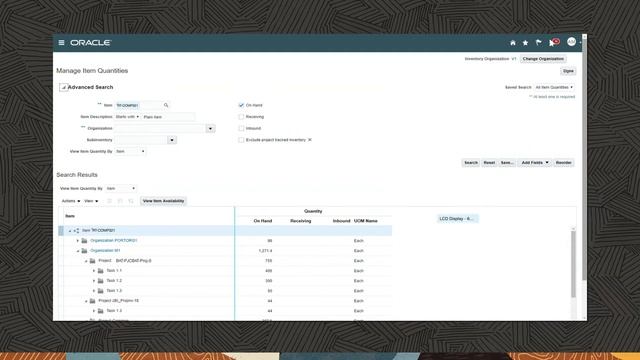Open the Notifications bell icon
The height and width of the screenshot is (360, 640).
(x=552, y=42)
